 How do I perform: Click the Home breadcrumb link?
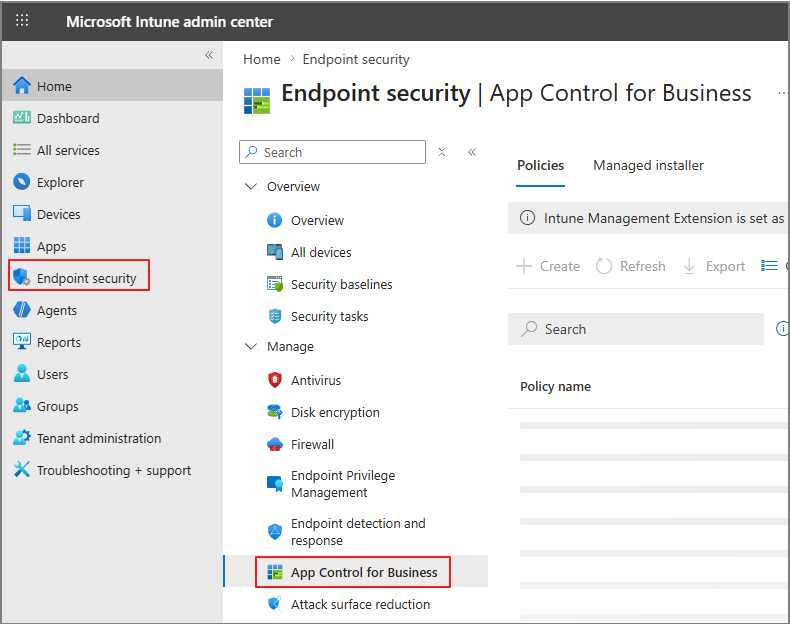(261, 59)
